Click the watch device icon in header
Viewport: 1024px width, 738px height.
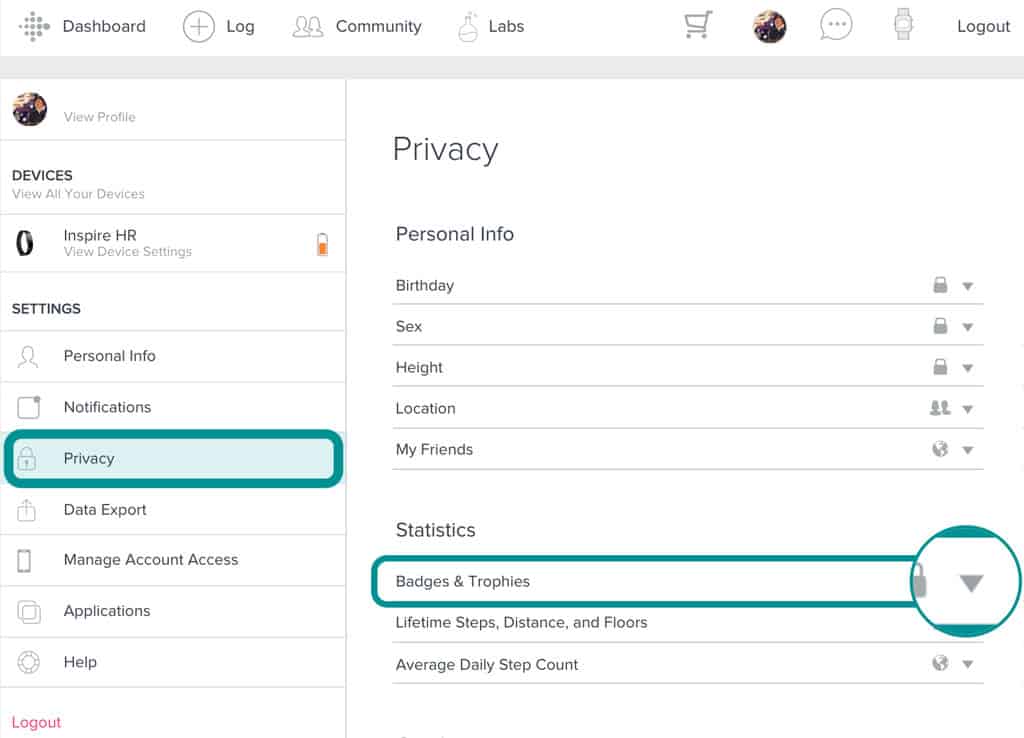pos(903,26)
